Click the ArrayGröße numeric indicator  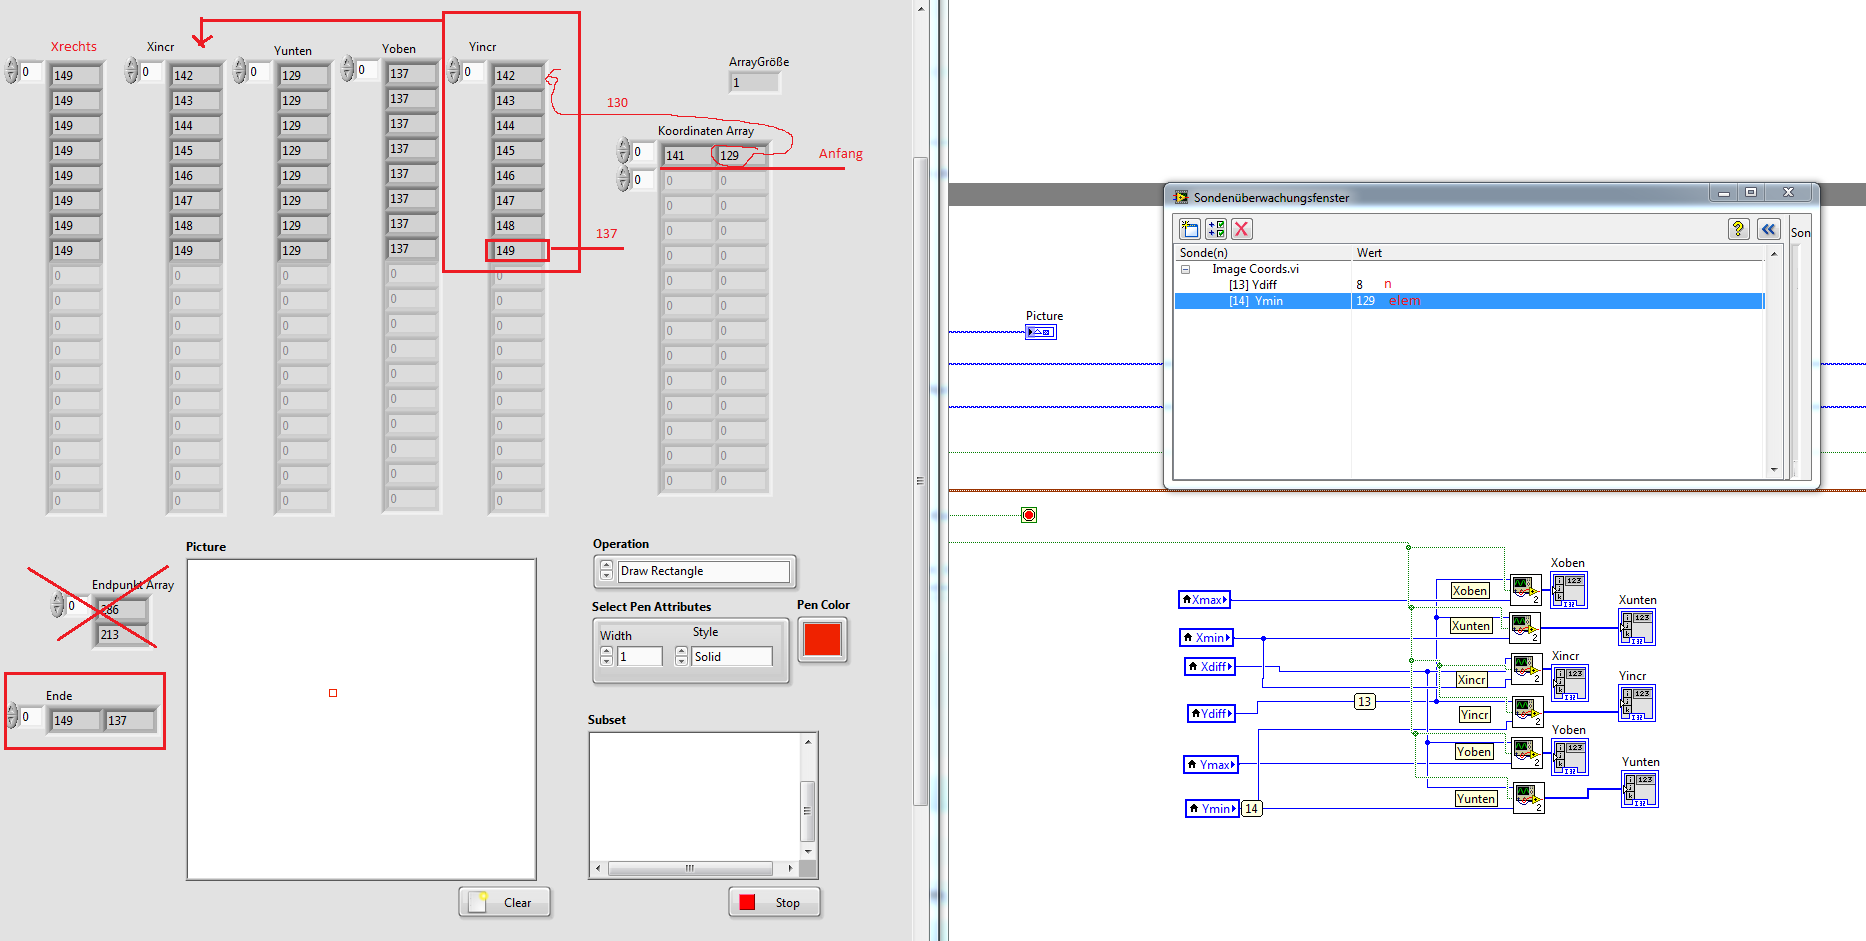click(x=754, y=83)
